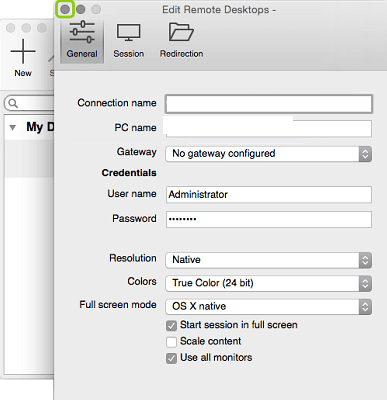Enable the Scale content checkbox
This screenshot has width=387, height=400.
pyautogui.click(x=171, y=342)
